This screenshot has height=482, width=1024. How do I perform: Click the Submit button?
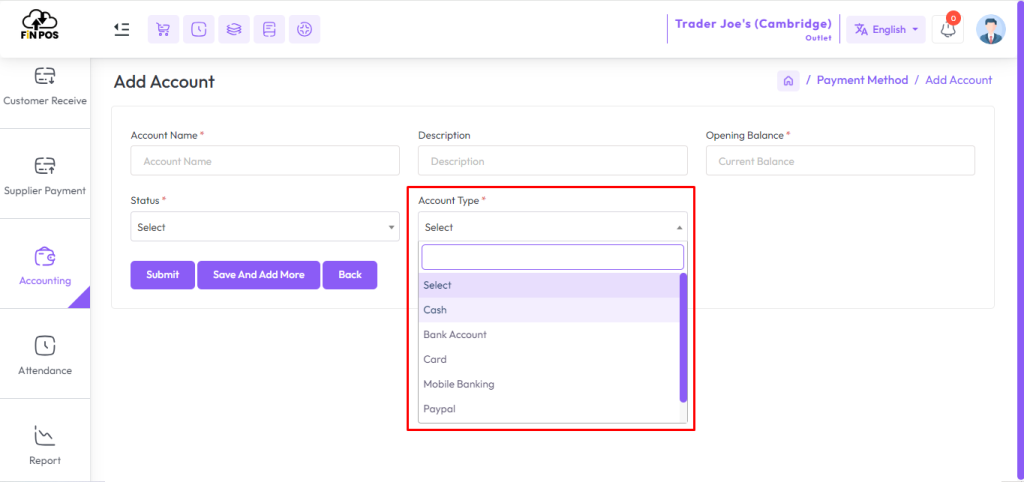tap(163, 275)
